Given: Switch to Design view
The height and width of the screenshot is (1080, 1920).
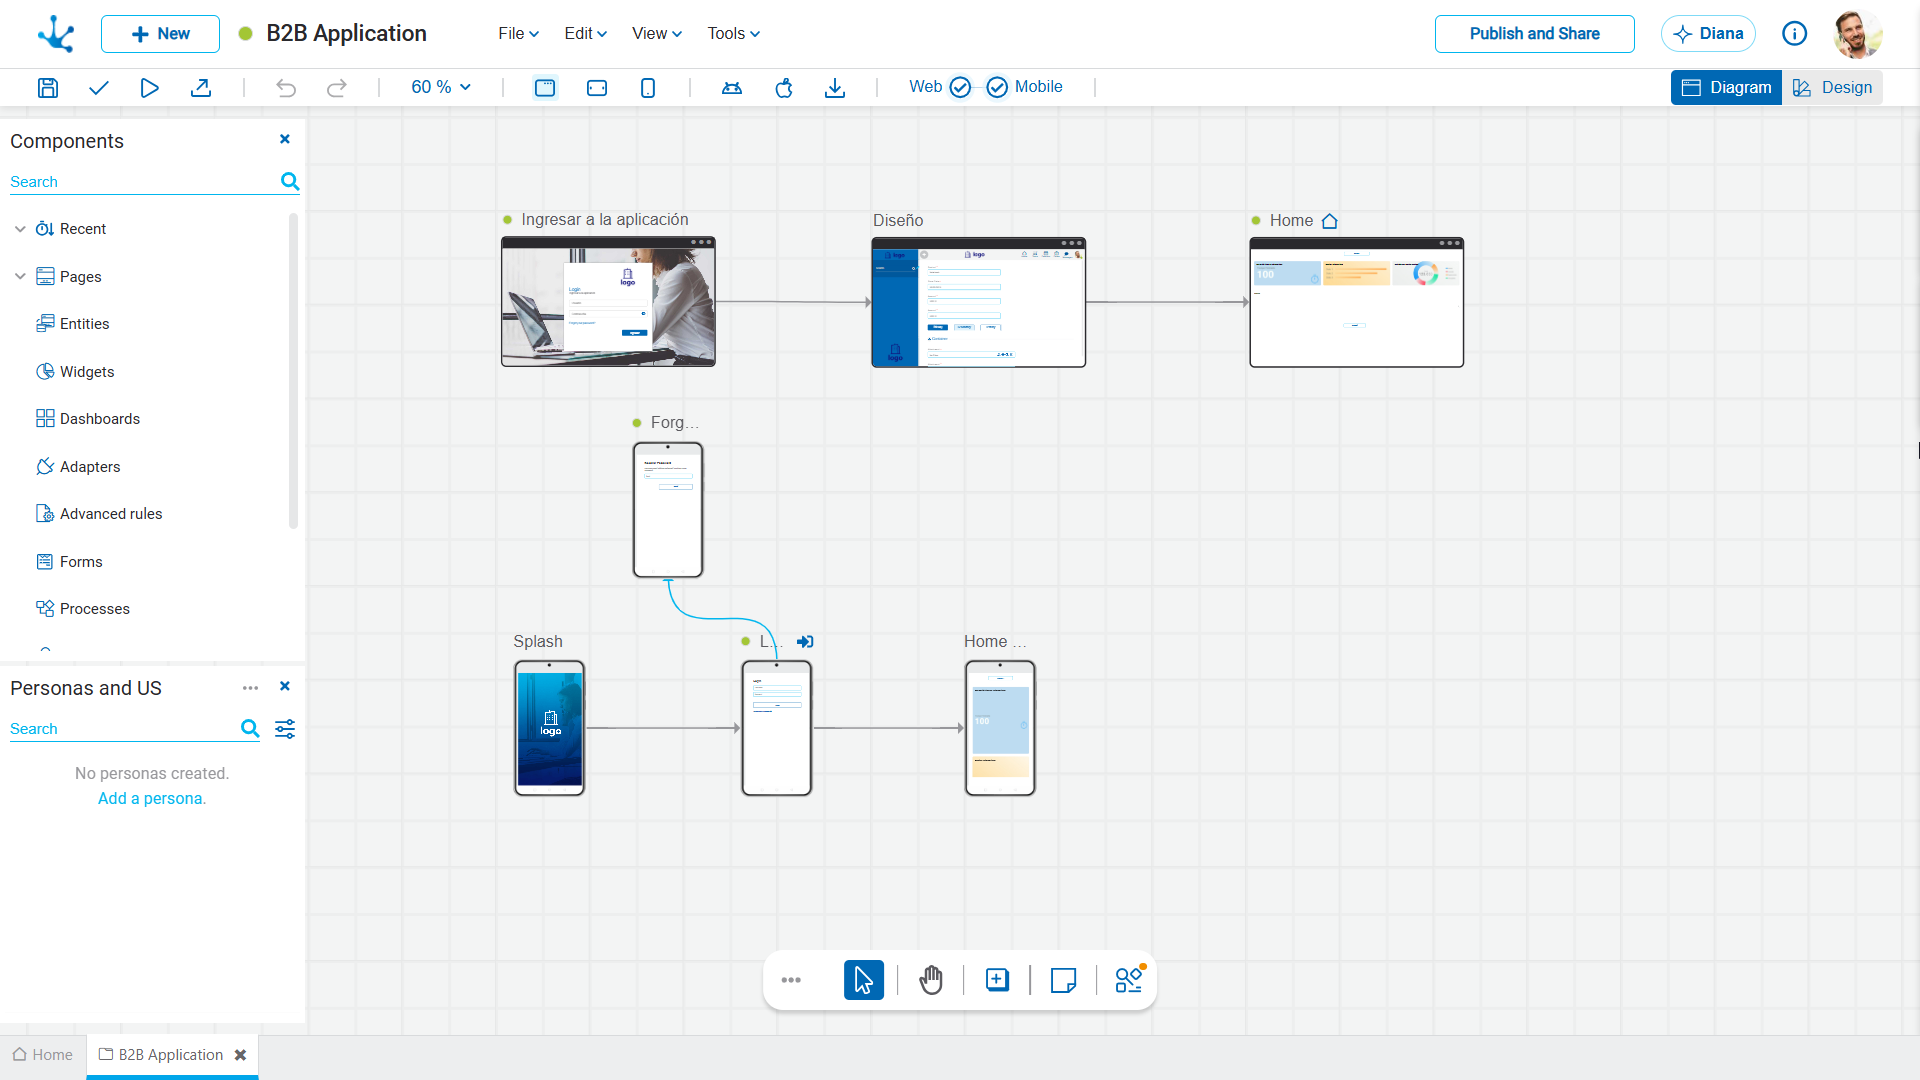Looking at the screenshot, I should pyautogui.click(x=1832, y=88).
